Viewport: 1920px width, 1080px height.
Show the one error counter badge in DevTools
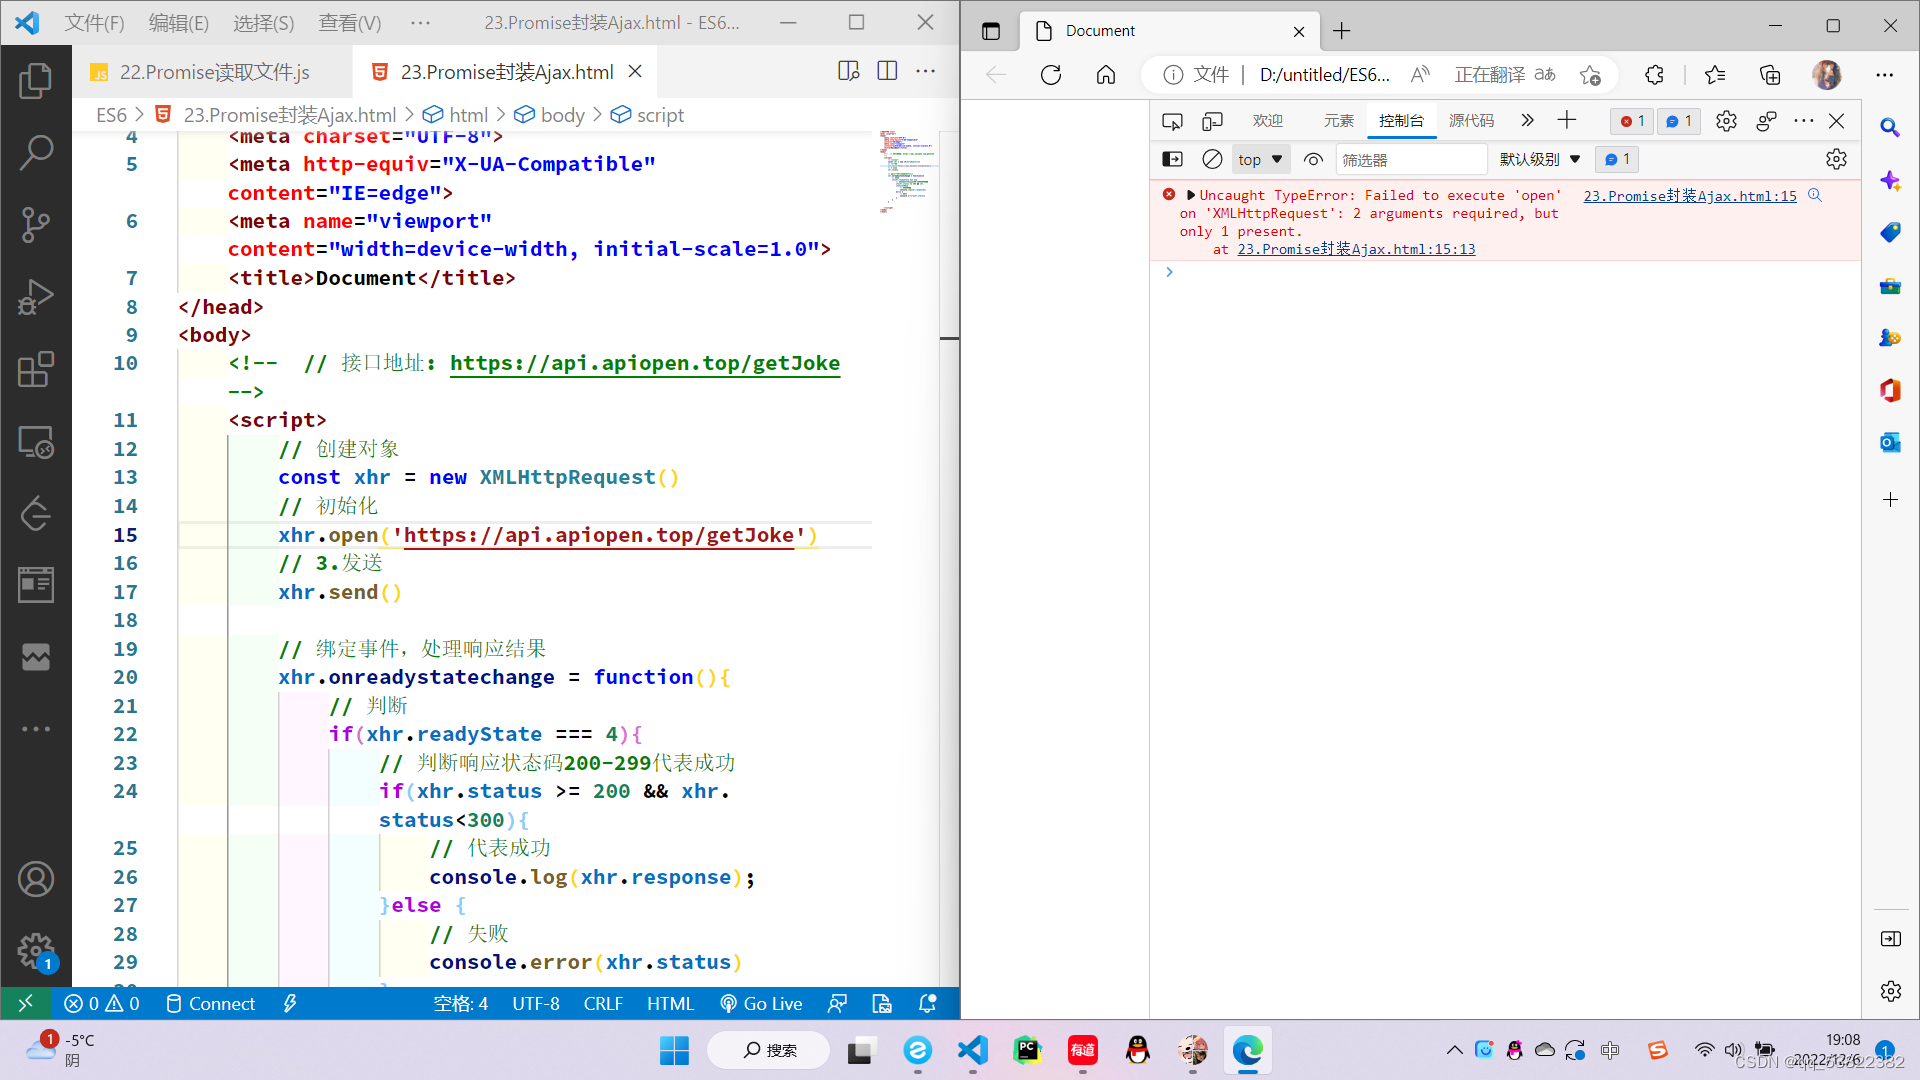(x=1631, y=120)
